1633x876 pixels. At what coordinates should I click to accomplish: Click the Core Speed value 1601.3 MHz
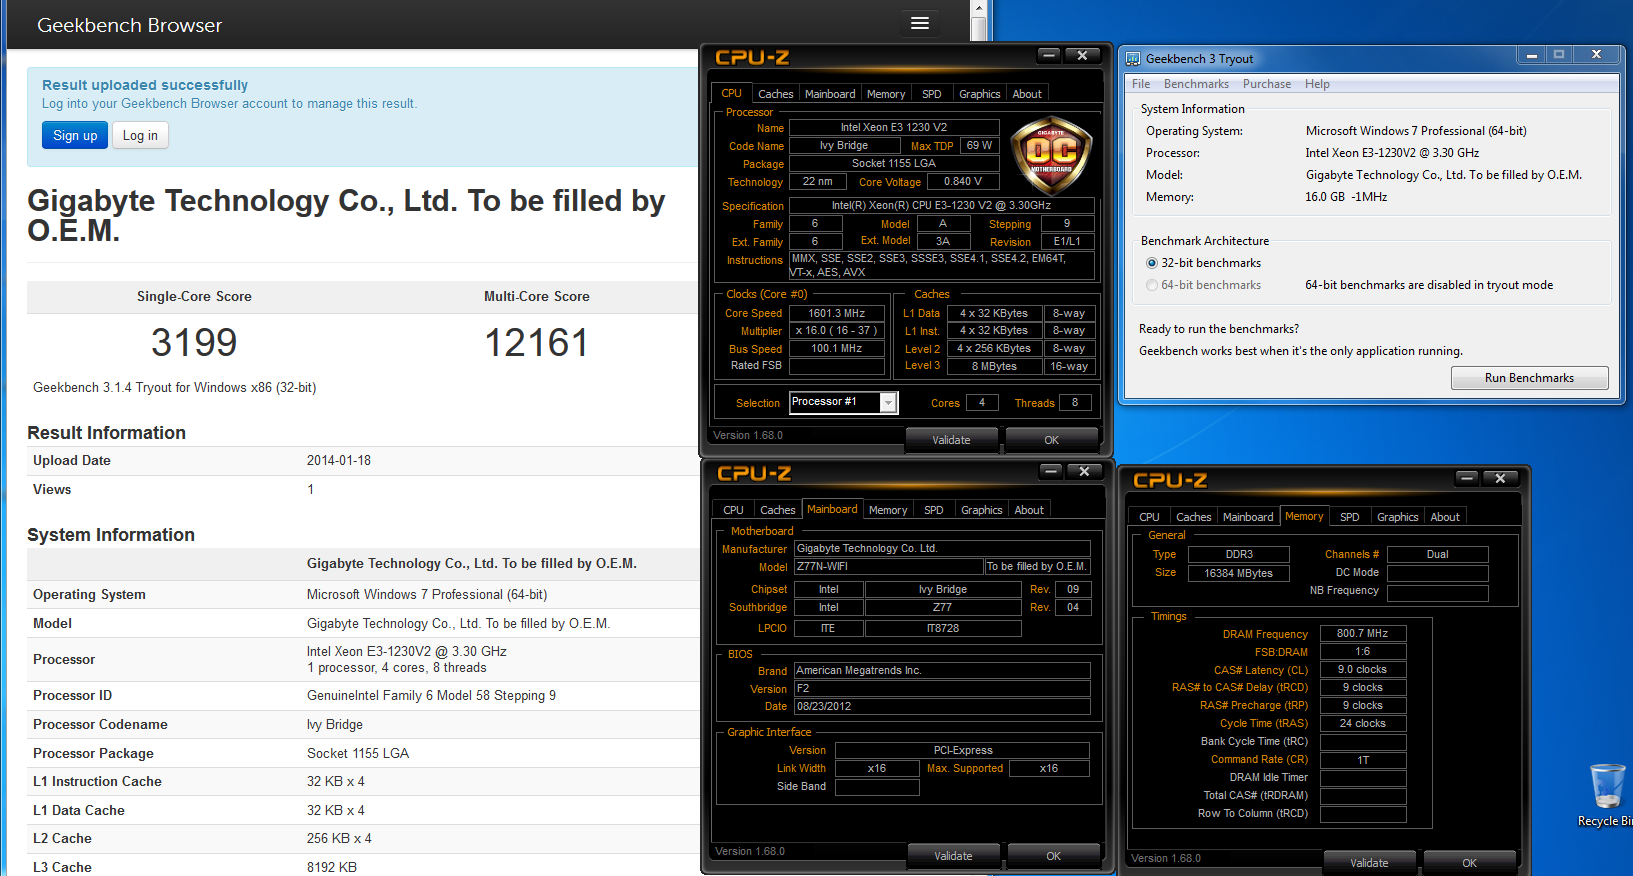[x=837, y=313]
